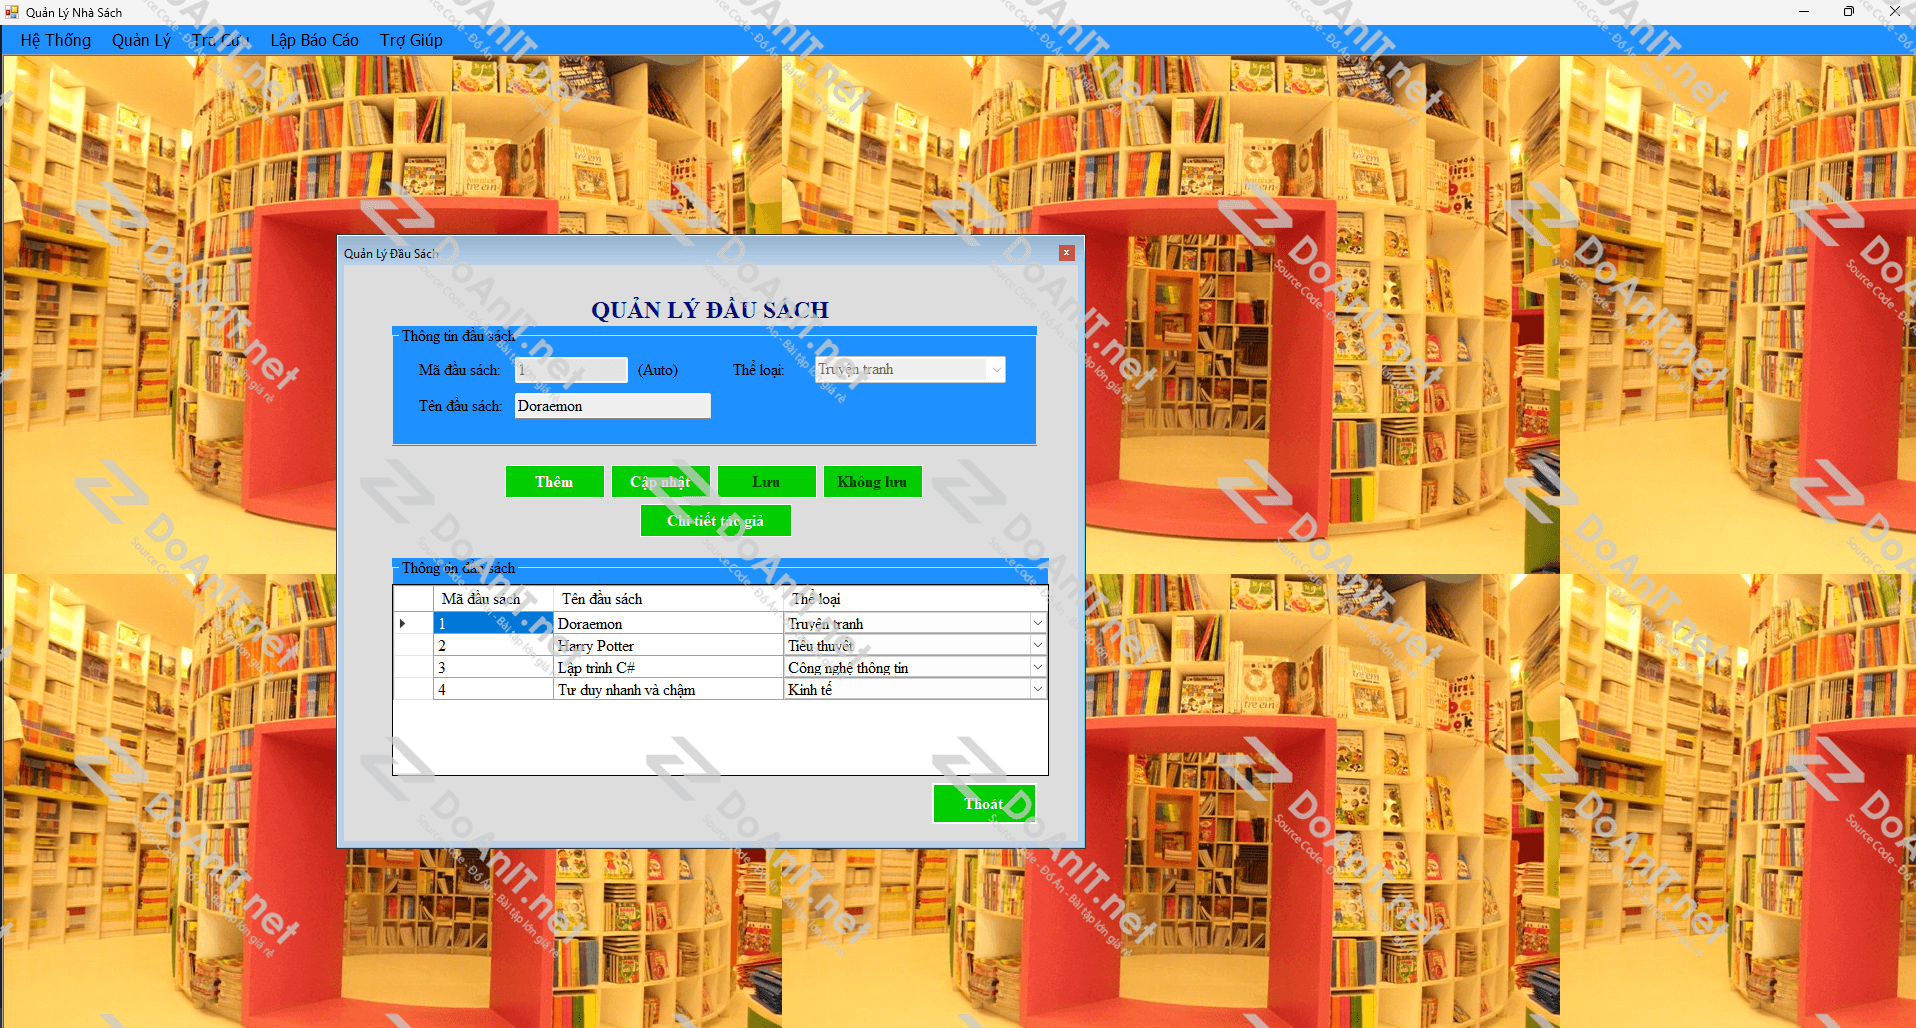Click the Thể loại column header
Image resolution: width=1916 pixels, height=1028 pixels.
coord(915,599)
